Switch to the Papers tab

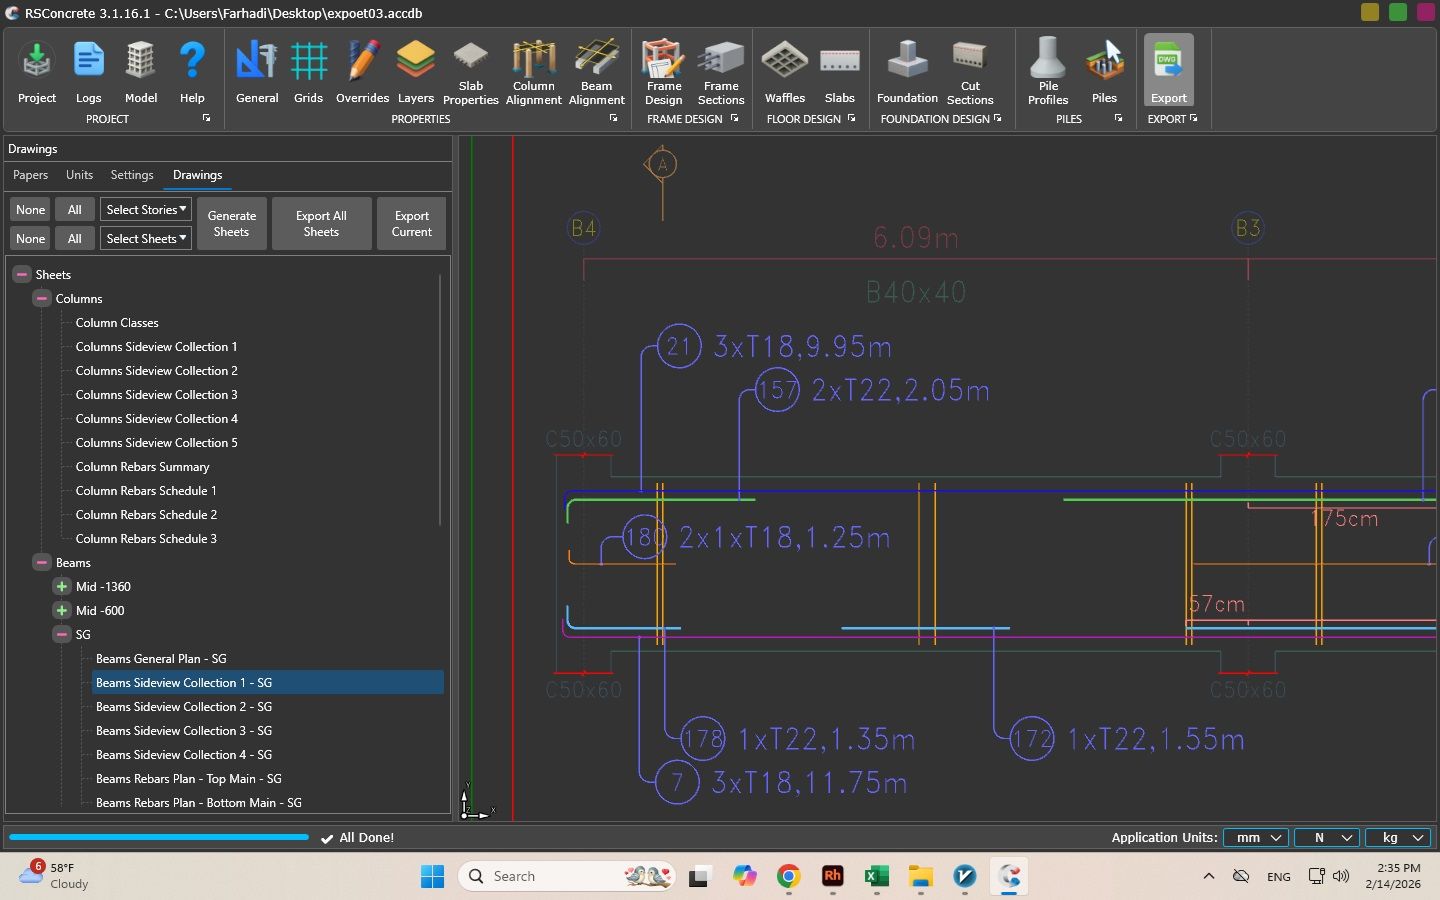point(30,175)
